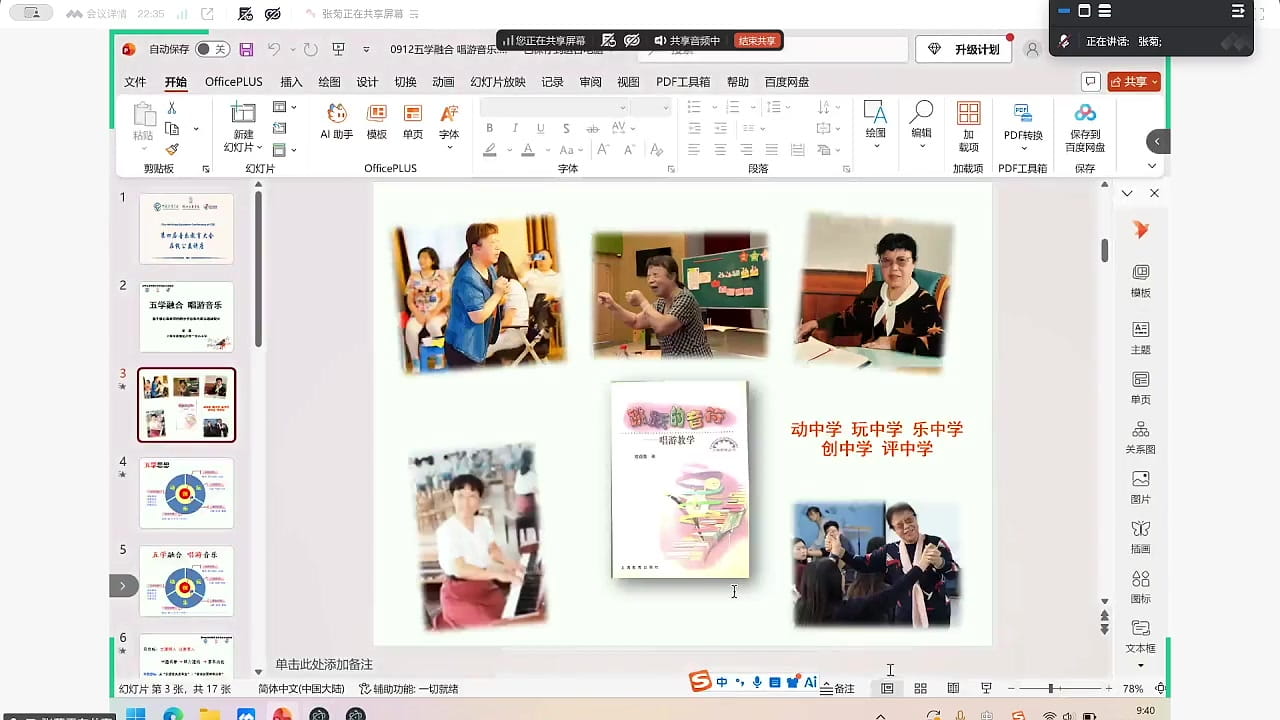Open the 关系图 panel in the right sidebar
Image resolution: width=1280 pixels, height=720 pixels.
(x=1140, y=437)
